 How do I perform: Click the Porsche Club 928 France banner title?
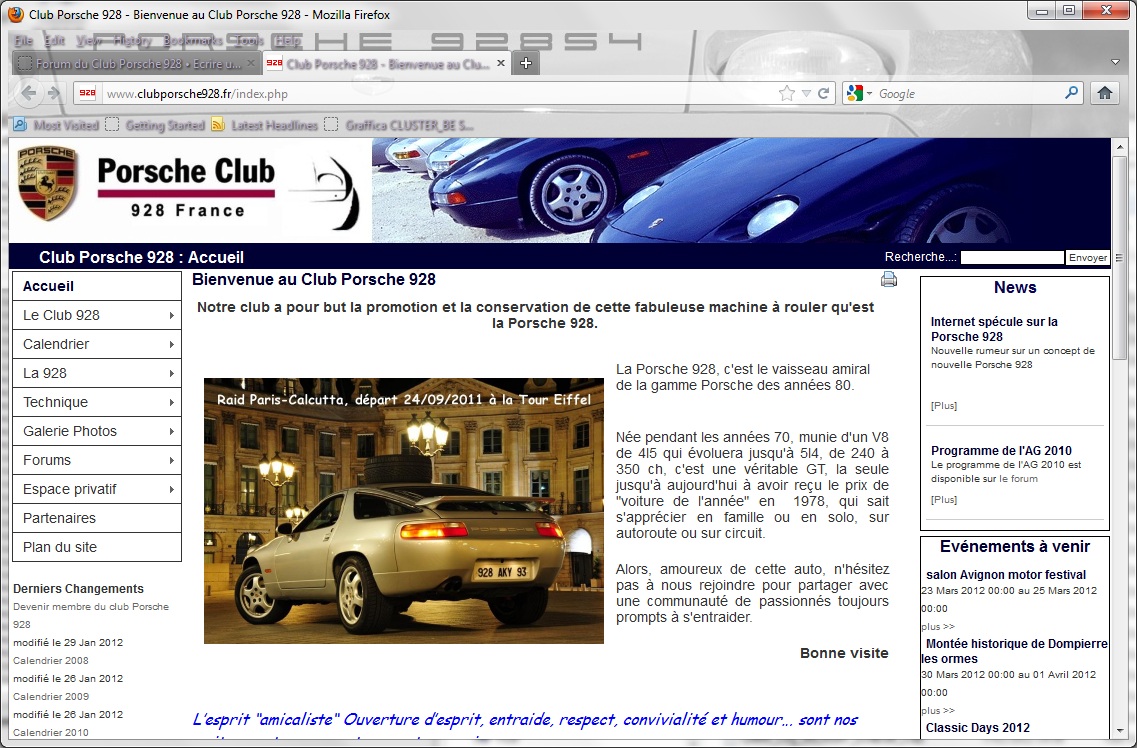pos(186,187)
